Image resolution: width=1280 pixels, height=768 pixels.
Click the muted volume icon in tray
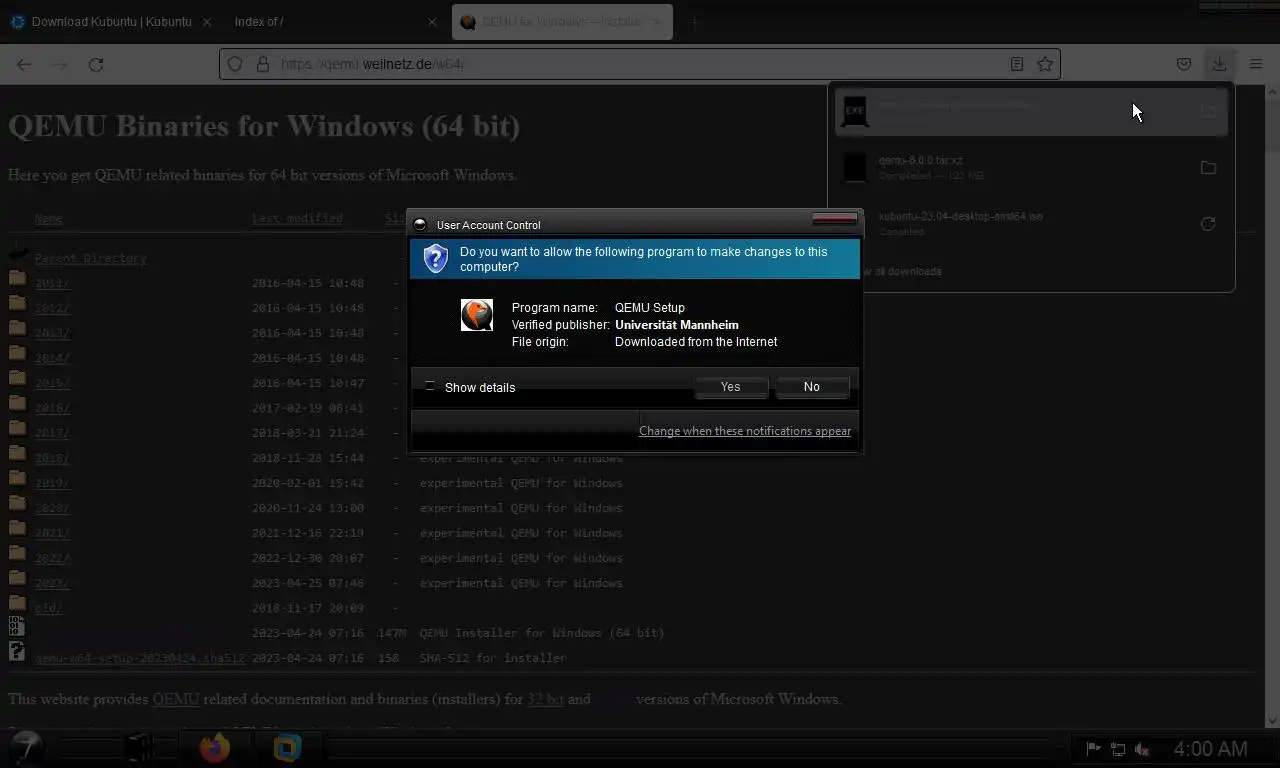1143,748
